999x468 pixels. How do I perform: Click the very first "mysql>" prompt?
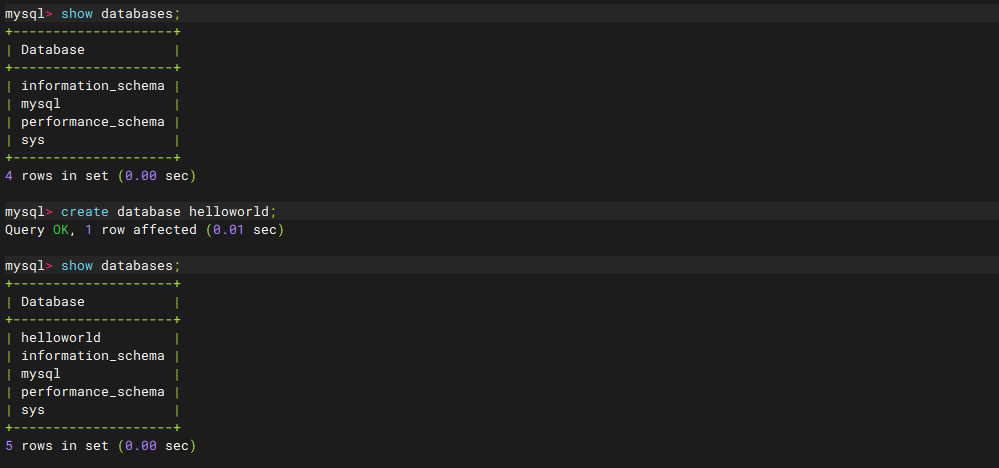pyautogui.click(x=28, y=14)
